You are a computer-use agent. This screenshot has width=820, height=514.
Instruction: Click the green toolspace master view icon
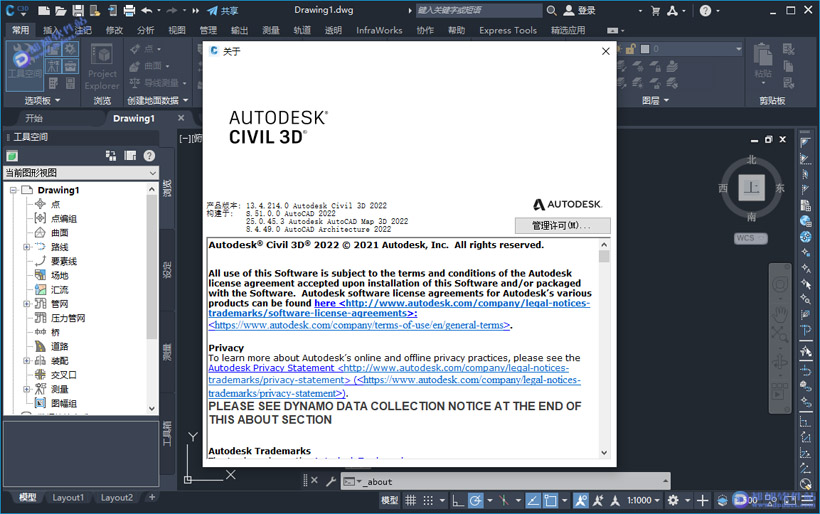point(12,156)
